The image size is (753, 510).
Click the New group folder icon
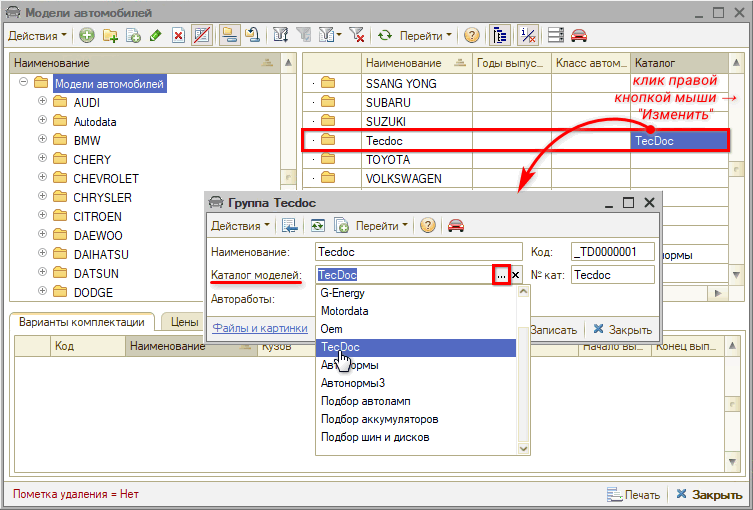coord(110,35)
